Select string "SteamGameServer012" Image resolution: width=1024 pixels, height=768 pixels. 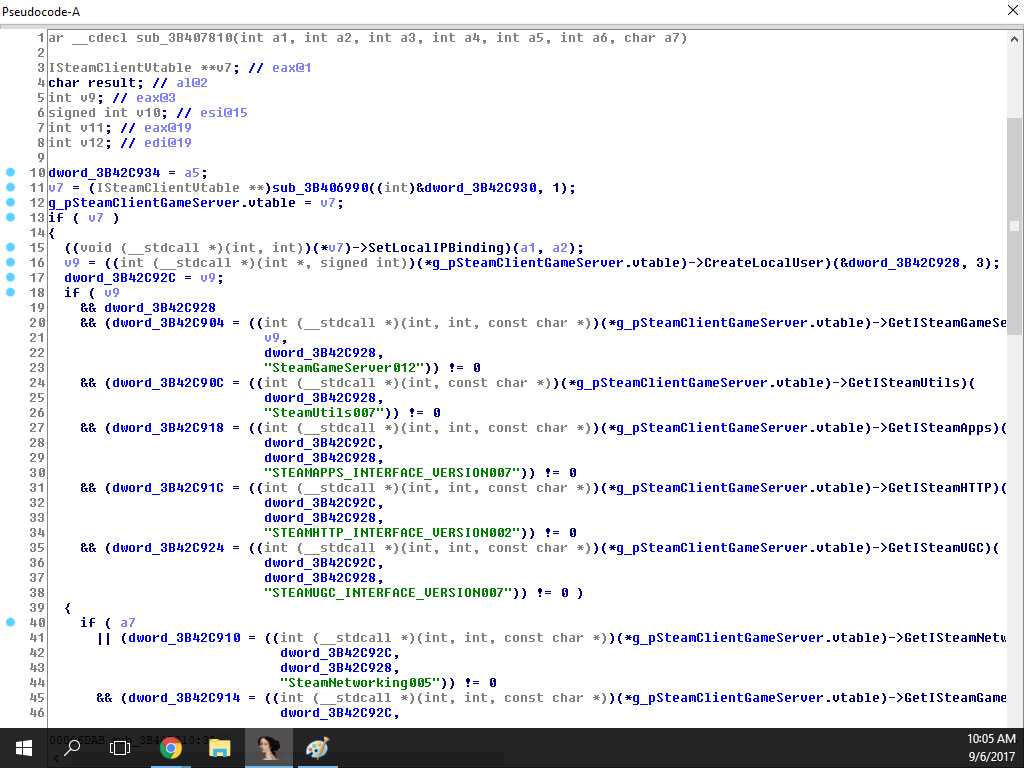pyautogui.click(x=344, y=368)
